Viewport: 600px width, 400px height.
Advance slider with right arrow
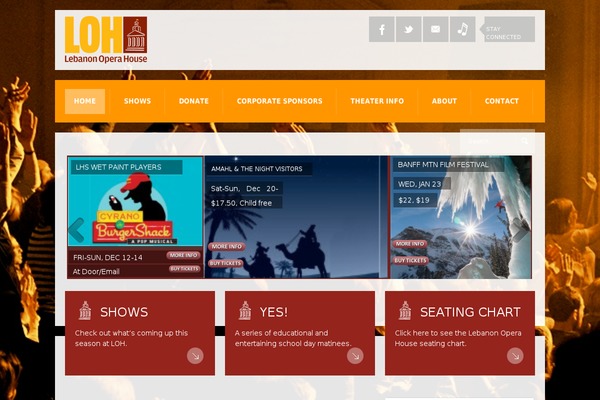pyautogui.click(x=521, y=230)
